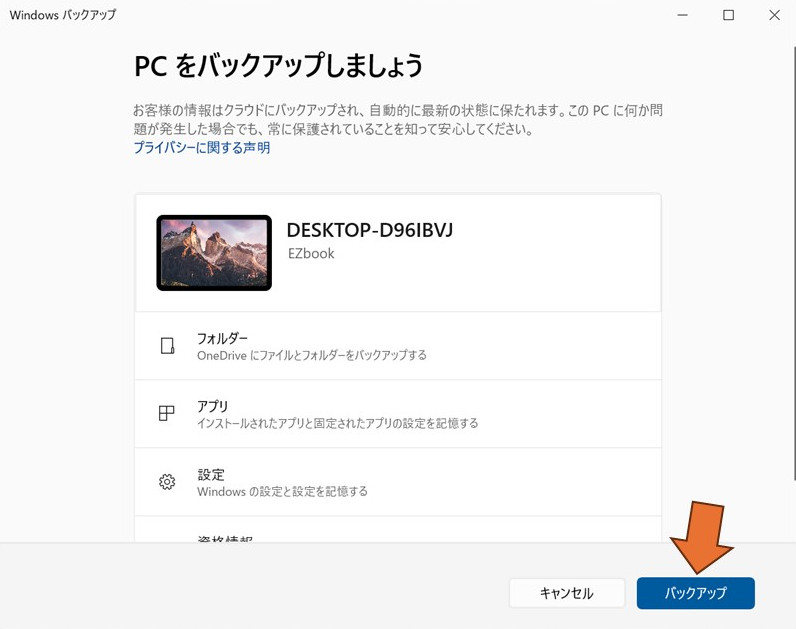Expand the 設定 section title
This screenshot has height=629, width=796.
click(x=211, y=474)
